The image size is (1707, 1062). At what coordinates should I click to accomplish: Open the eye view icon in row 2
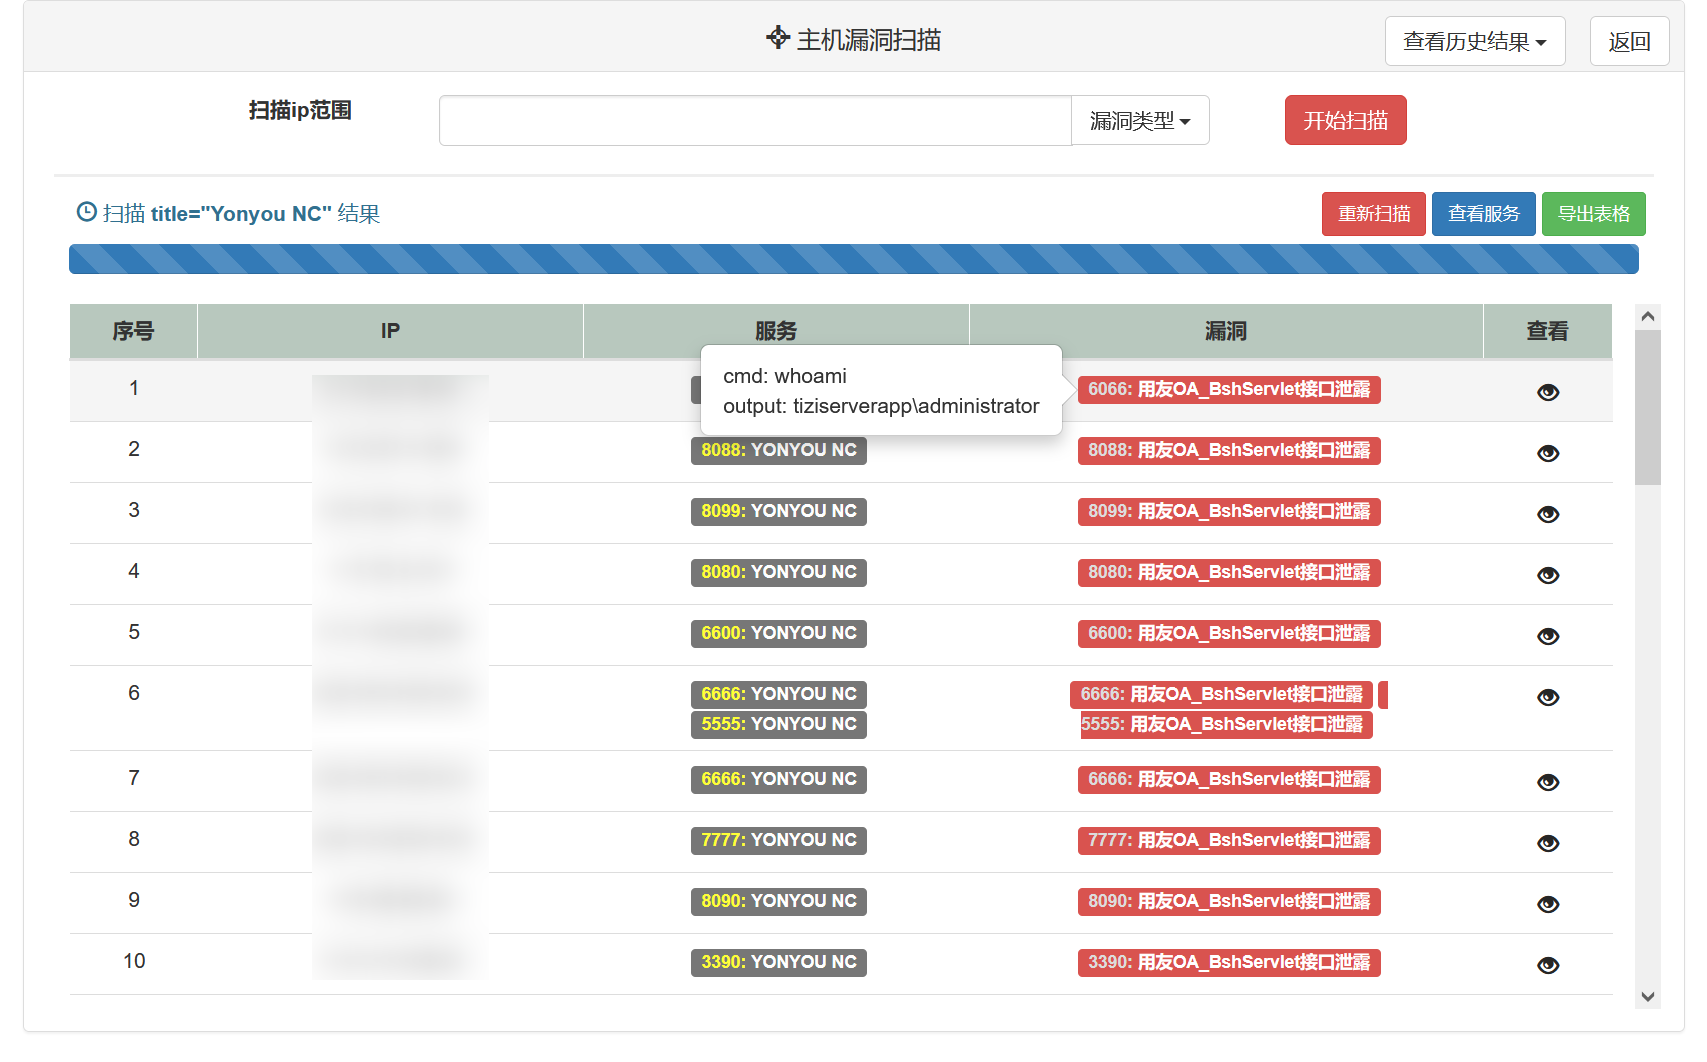(x=1548, y=453)
